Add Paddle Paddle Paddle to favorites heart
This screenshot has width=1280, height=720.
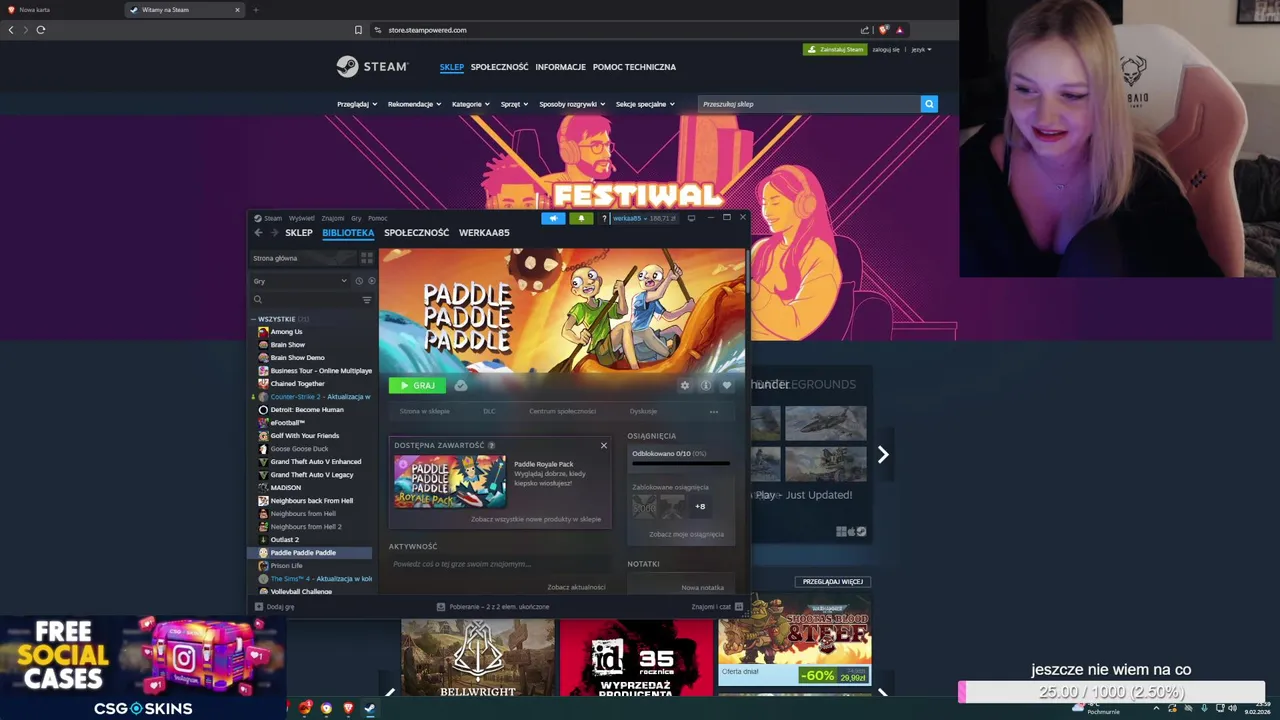(727, 385)
